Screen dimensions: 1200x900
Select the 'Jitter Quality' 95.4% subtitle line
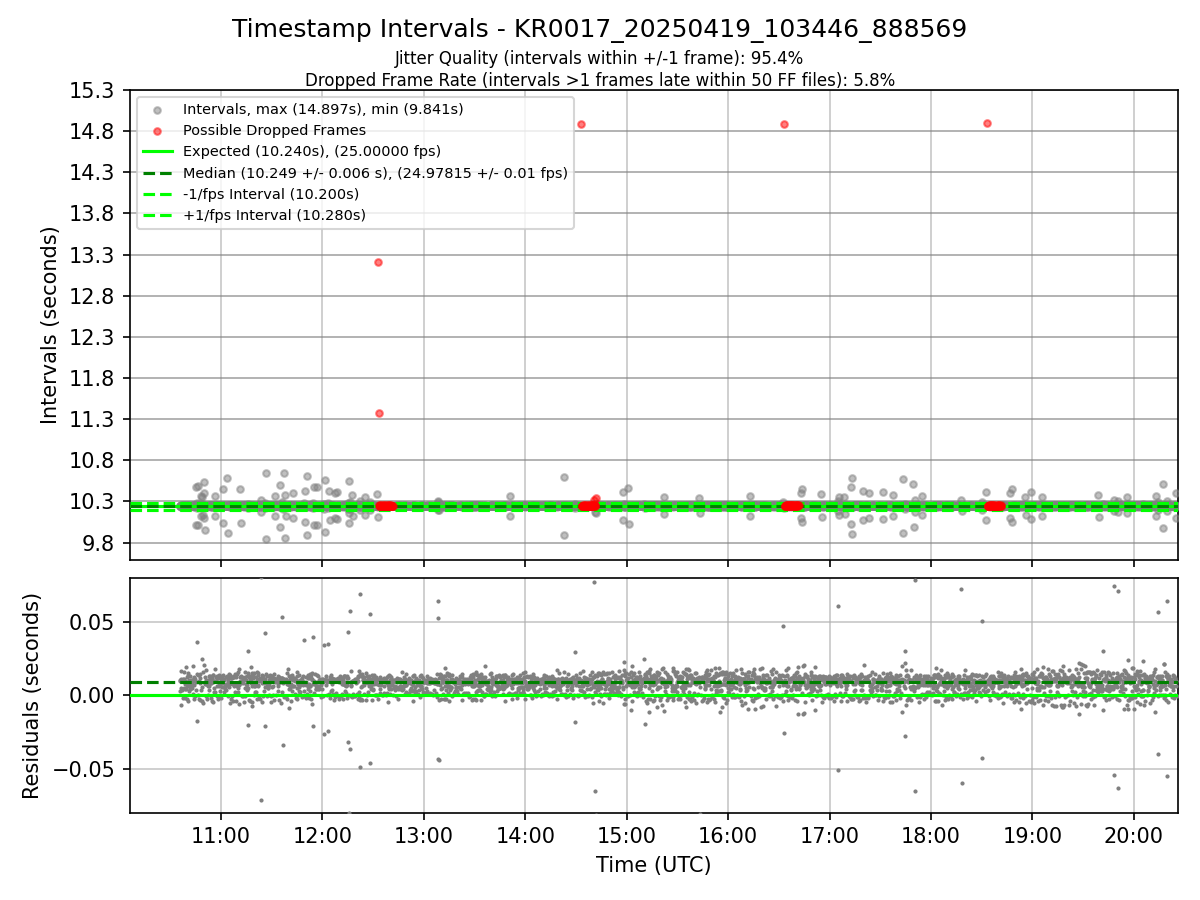[x=599, y=58]
